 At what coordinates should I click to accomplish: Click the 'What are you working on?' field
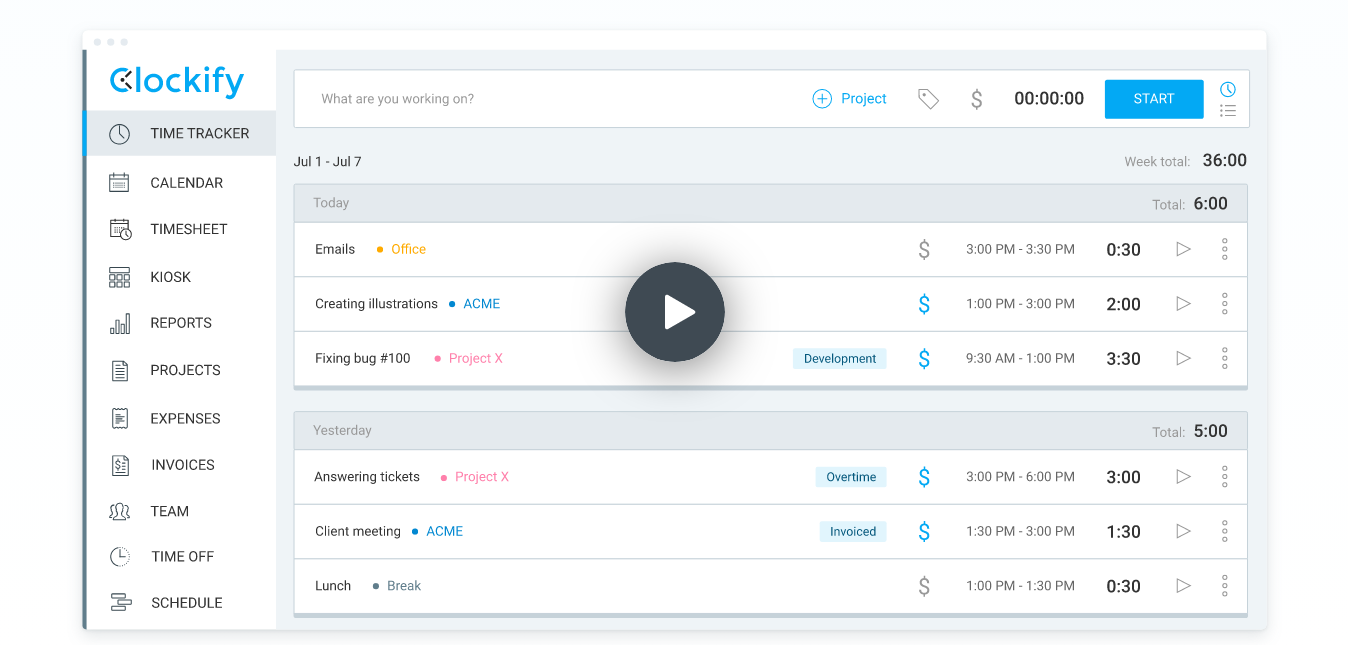pos(398,99)
